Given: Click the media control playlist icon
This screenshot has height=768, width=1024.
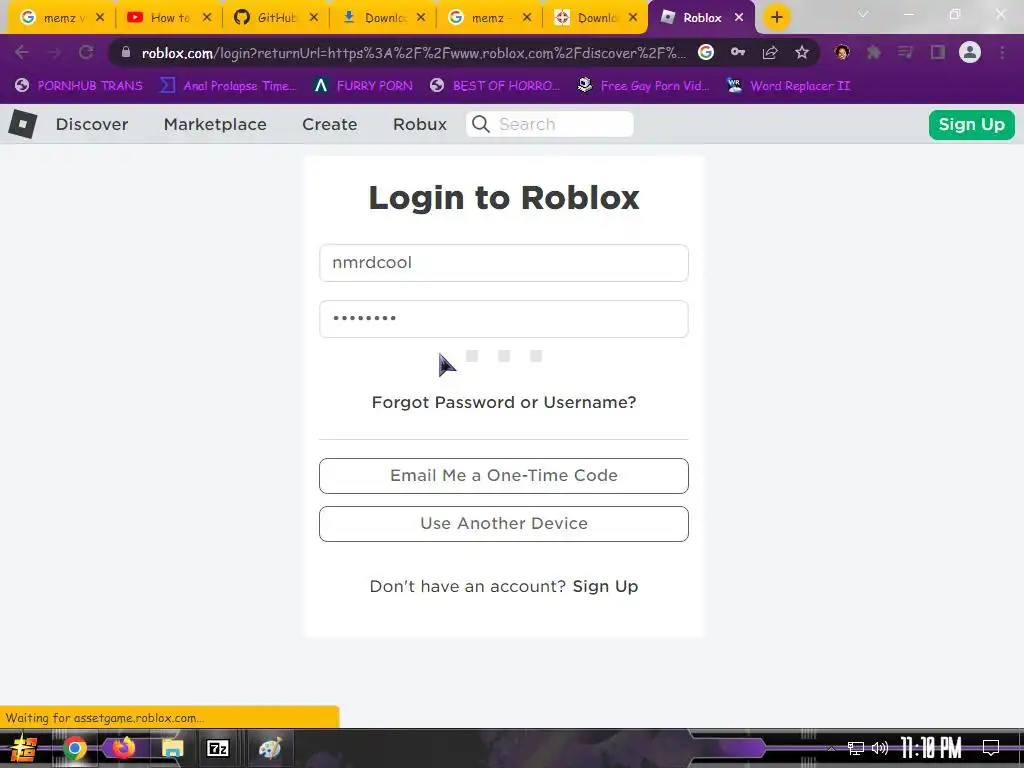Looking at the screenshot, I should coord(905,52).
